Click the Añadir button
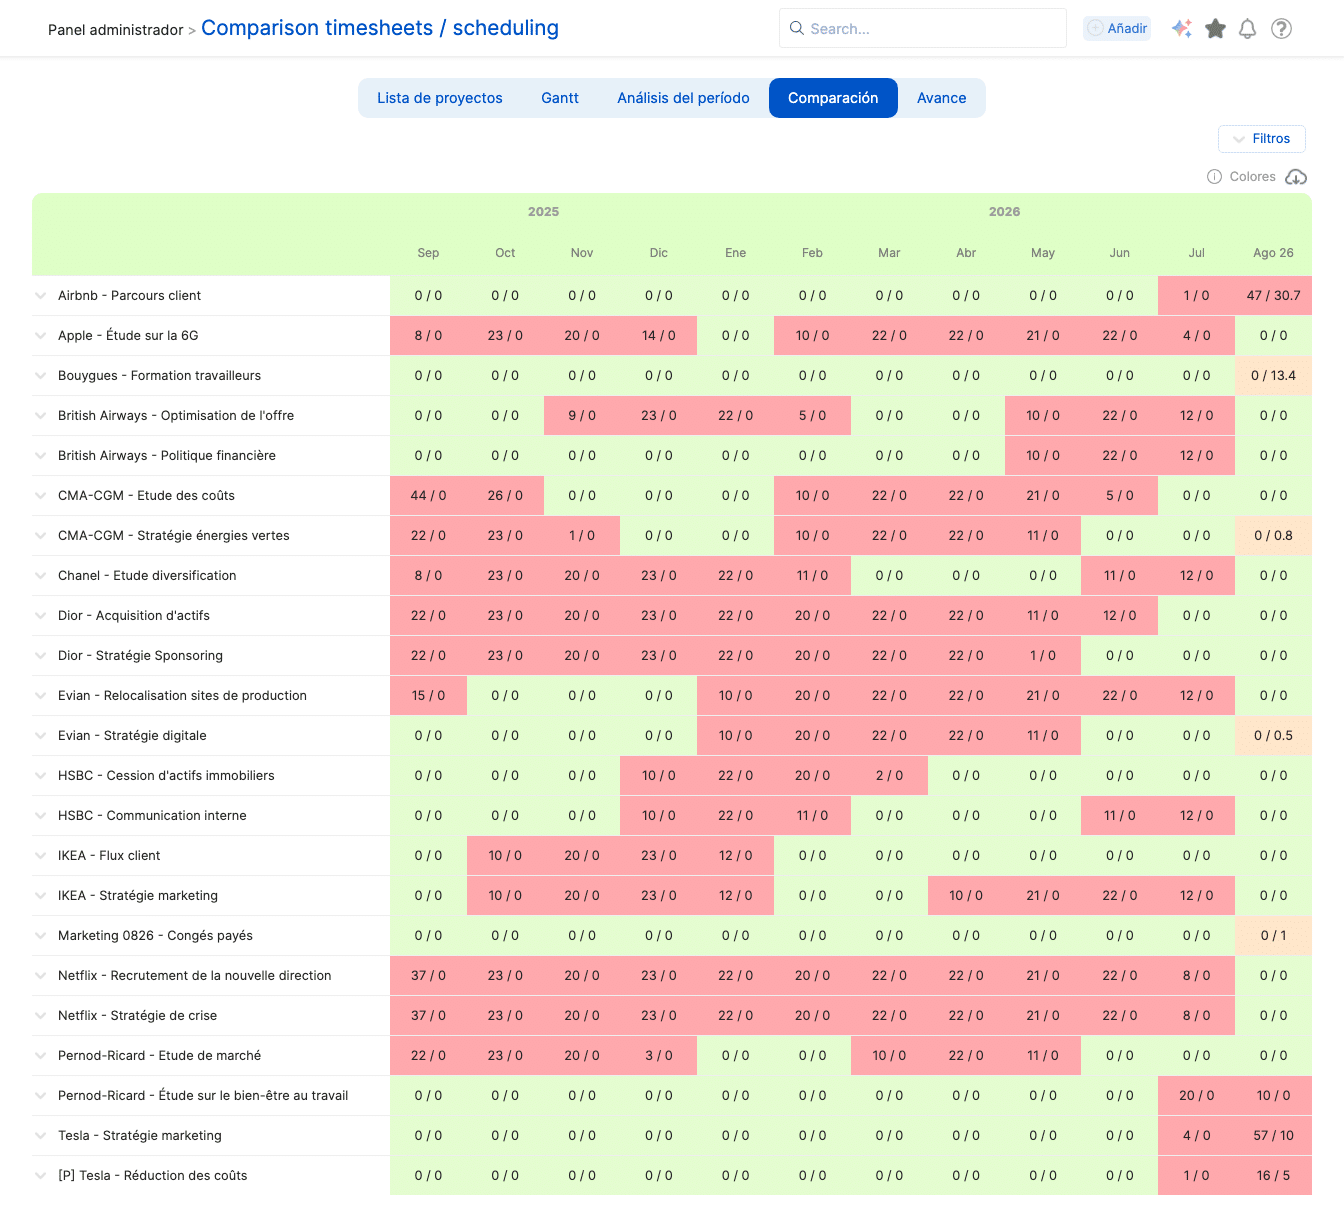Viewport: 1344px width, 1218px height. pos(1117,29)
